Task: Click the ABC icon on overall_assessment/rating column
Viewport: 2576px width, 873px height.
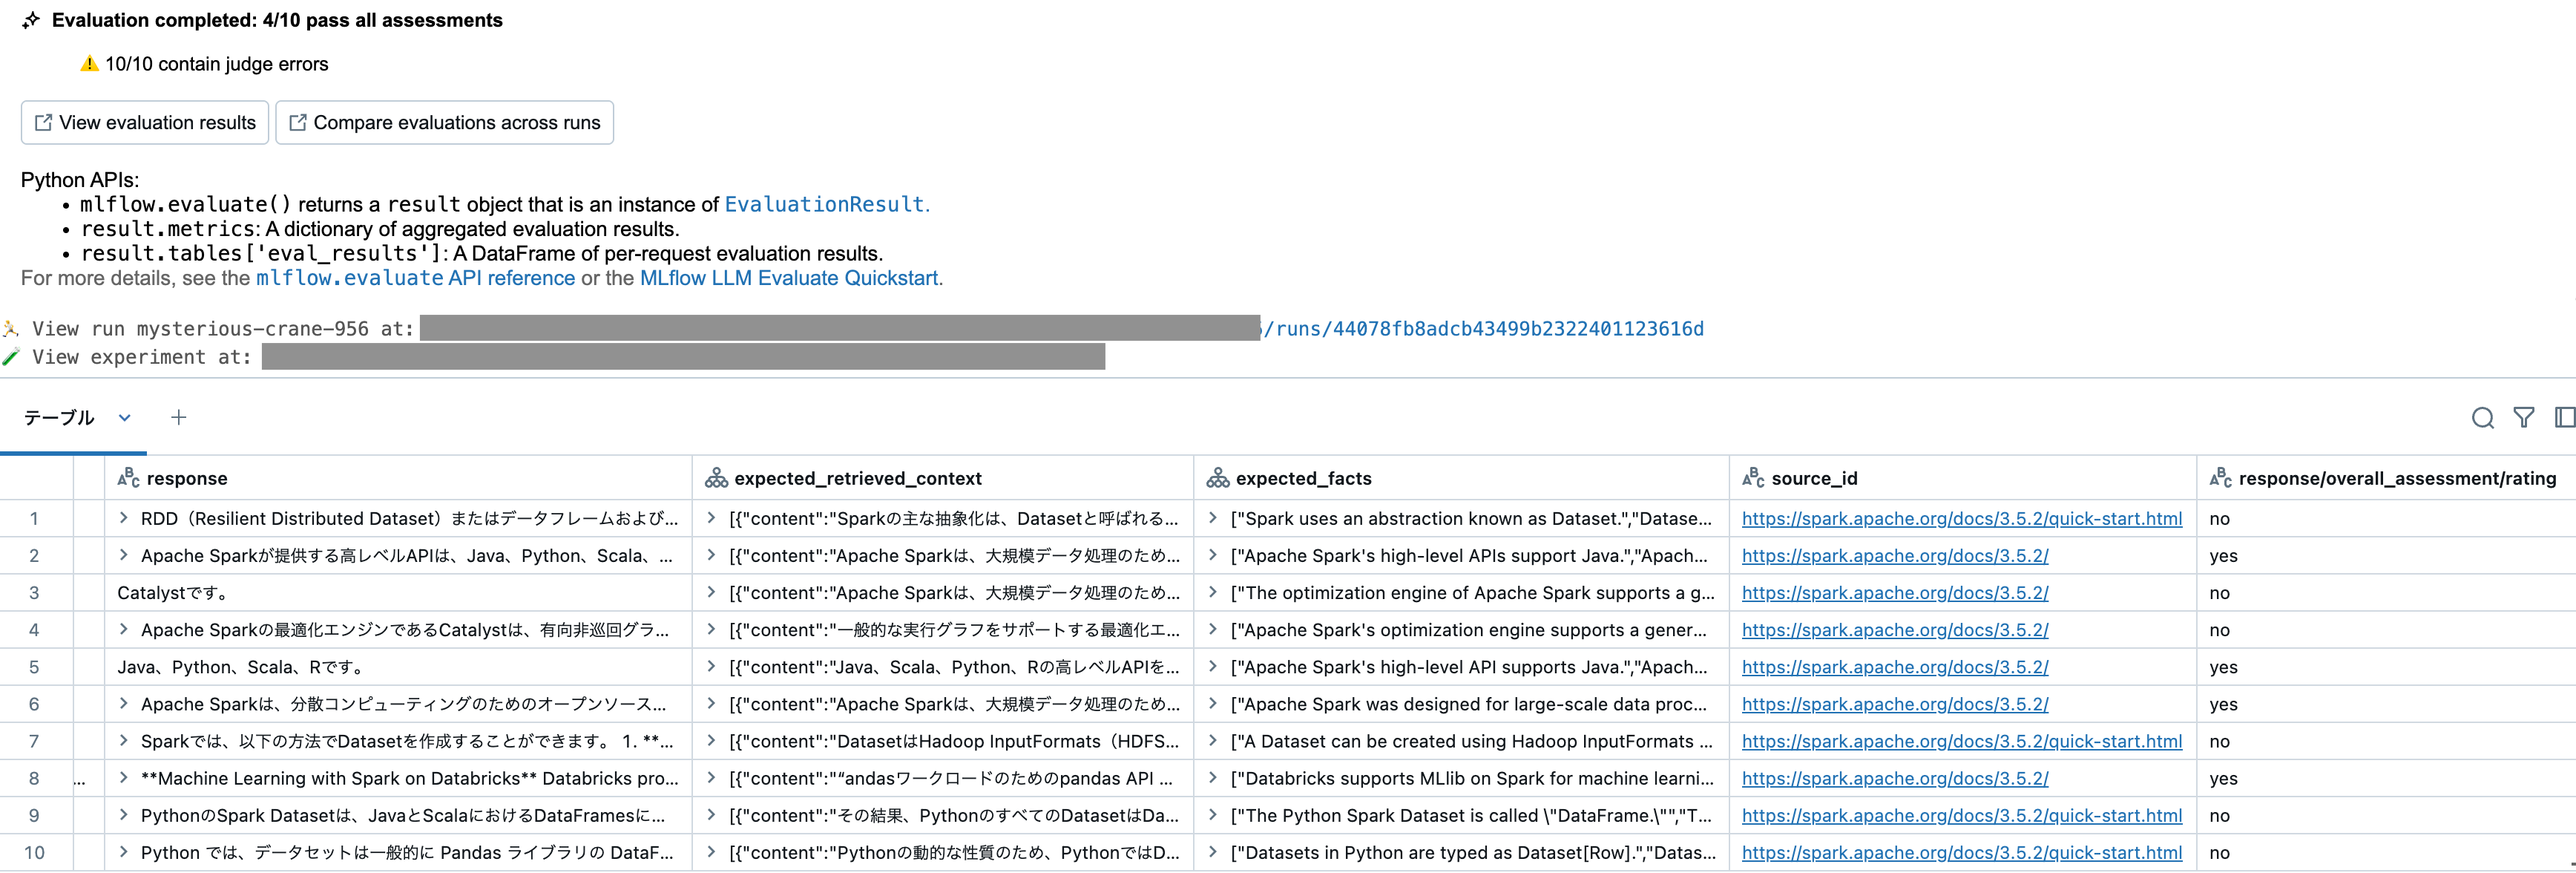Action: pos(2220,478)
